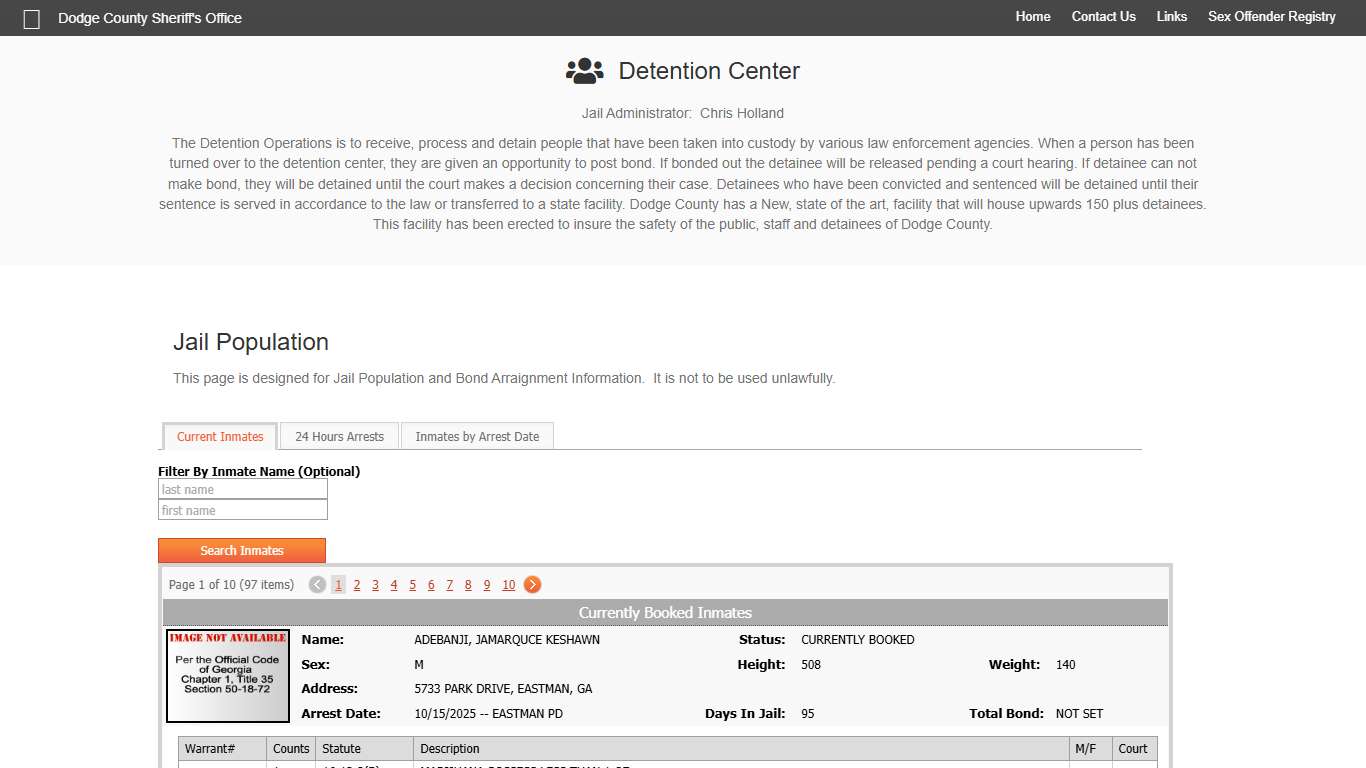Image resolution: width=1366 pixels, height=768 pixels.
Task: Click the Detention Center people group icon
Action: click(585, 71)
